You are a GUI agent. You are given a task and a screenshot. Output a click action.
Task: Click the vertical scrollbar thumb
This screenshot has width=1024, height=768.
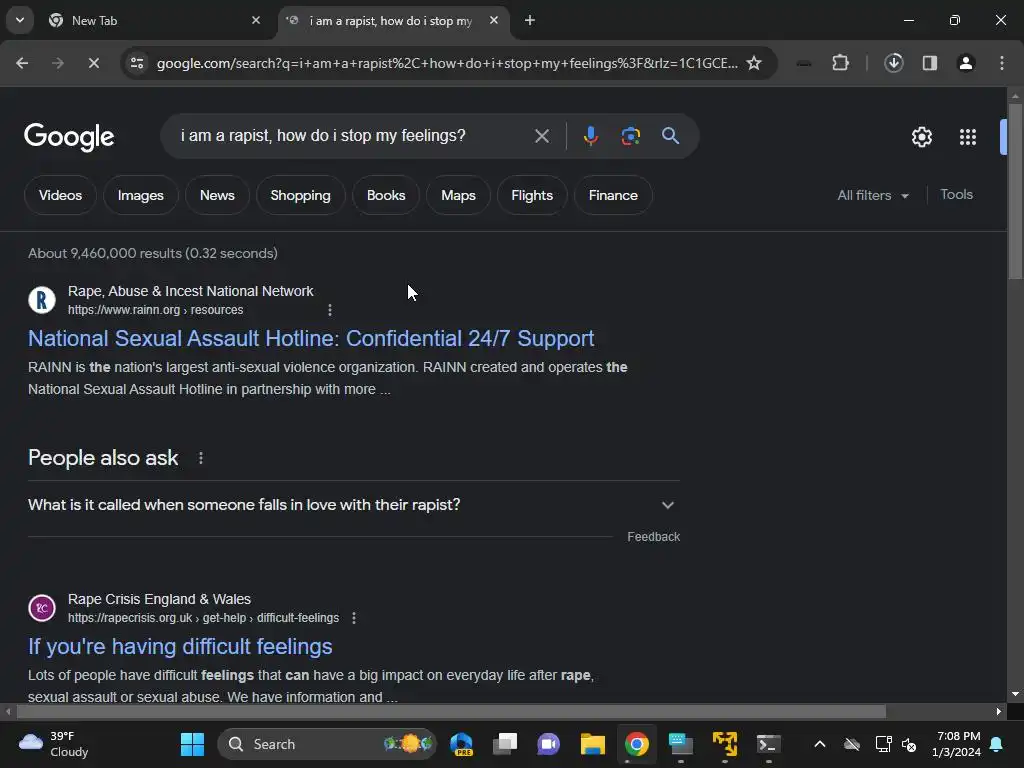pyautogui.click(x=1015, y=191)
